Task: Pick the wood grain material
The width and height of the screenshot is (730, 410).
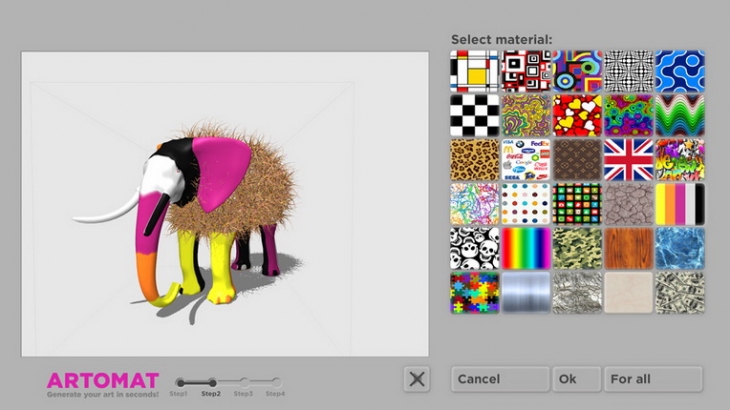Action: [x=629, y=249]
